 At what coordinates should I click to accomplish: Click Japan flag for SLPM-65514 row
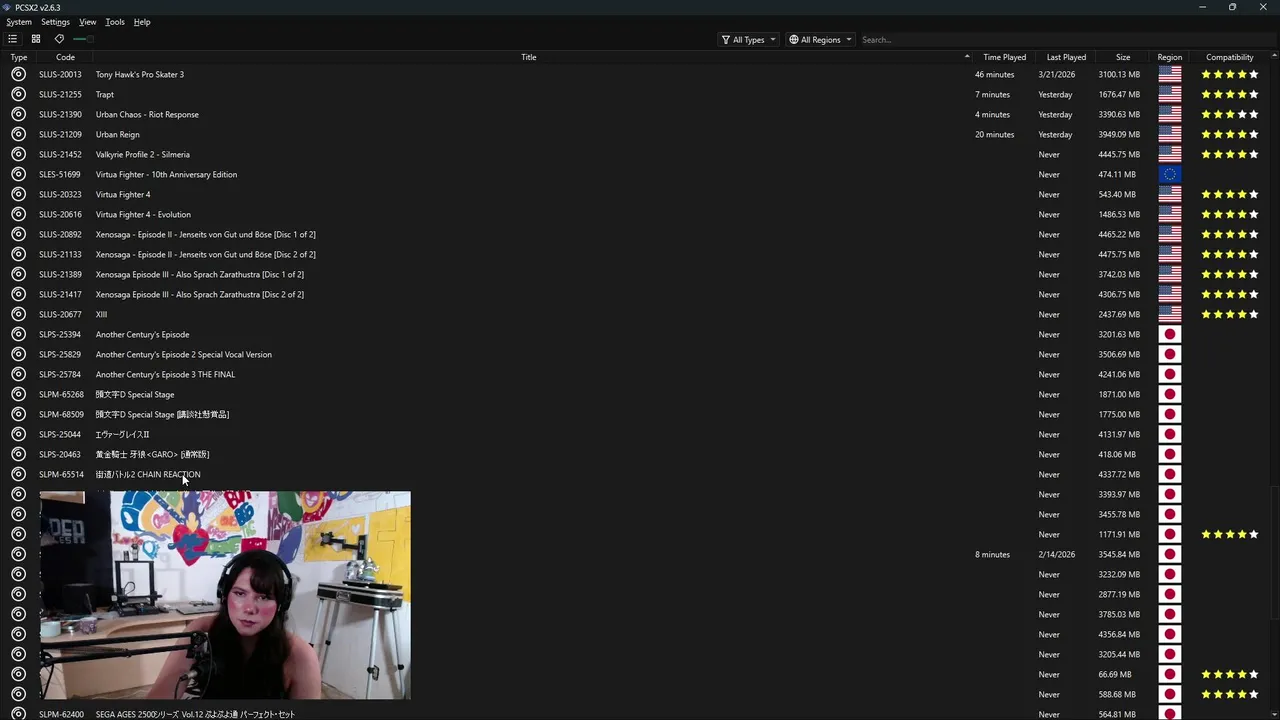point(1170,474)
